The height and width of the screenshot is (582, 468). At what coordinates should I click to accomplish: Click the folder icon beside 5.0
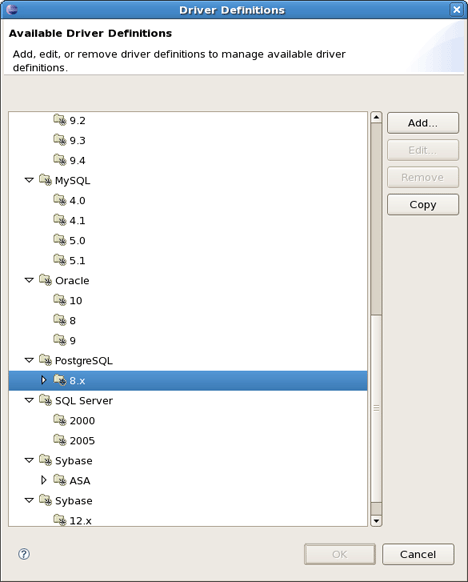[59, 240]
